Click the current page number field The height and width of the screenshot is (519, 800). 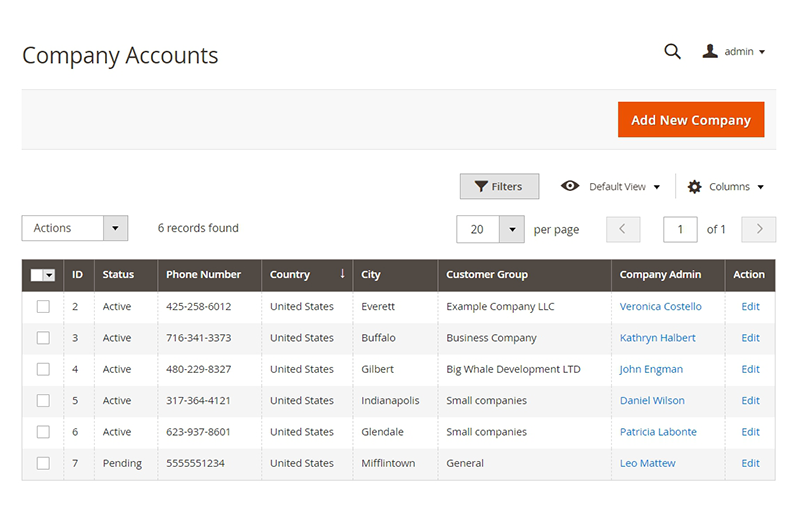(680, 229)
